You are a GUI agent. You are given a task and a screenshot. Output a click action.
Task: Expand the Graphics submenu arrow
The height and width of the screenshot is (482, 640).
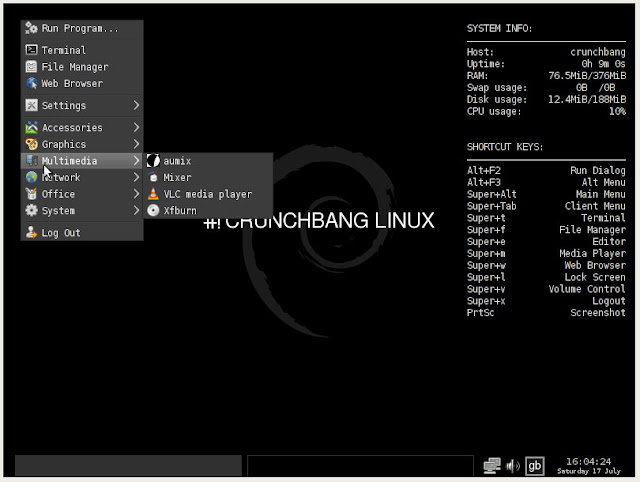tap(136, 144)
